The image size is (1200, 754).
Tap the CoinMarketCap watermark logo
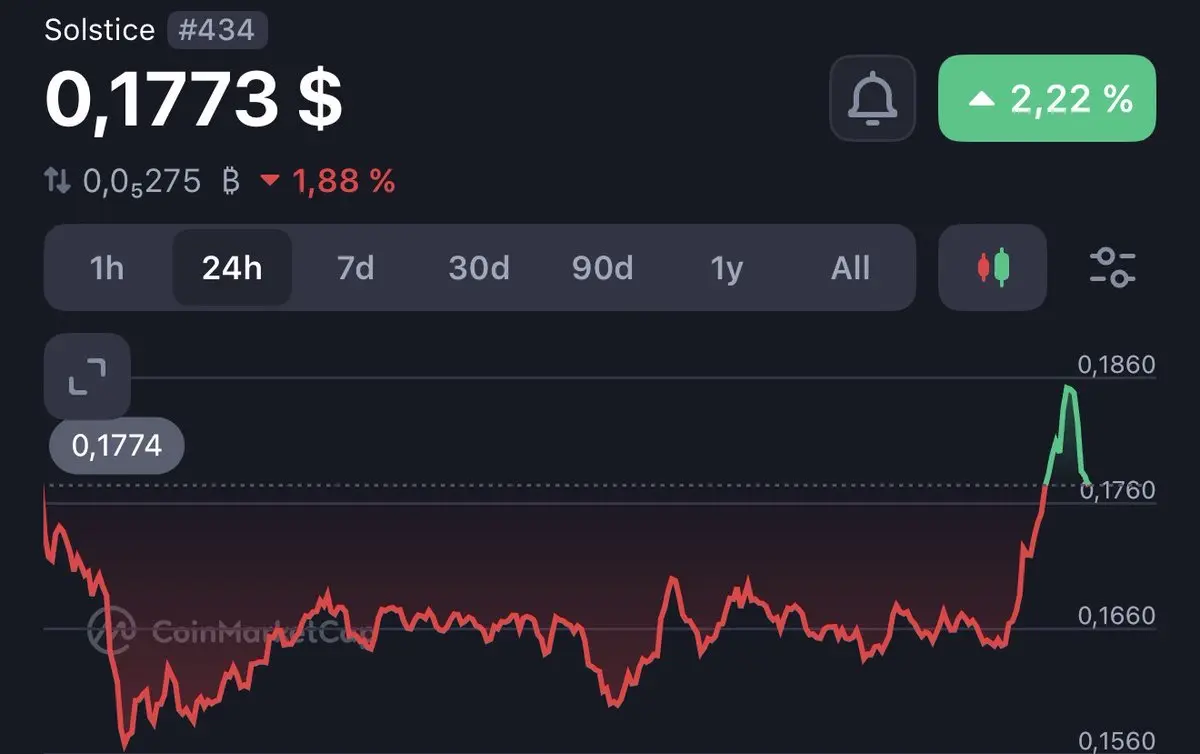(x=230, y=630)
